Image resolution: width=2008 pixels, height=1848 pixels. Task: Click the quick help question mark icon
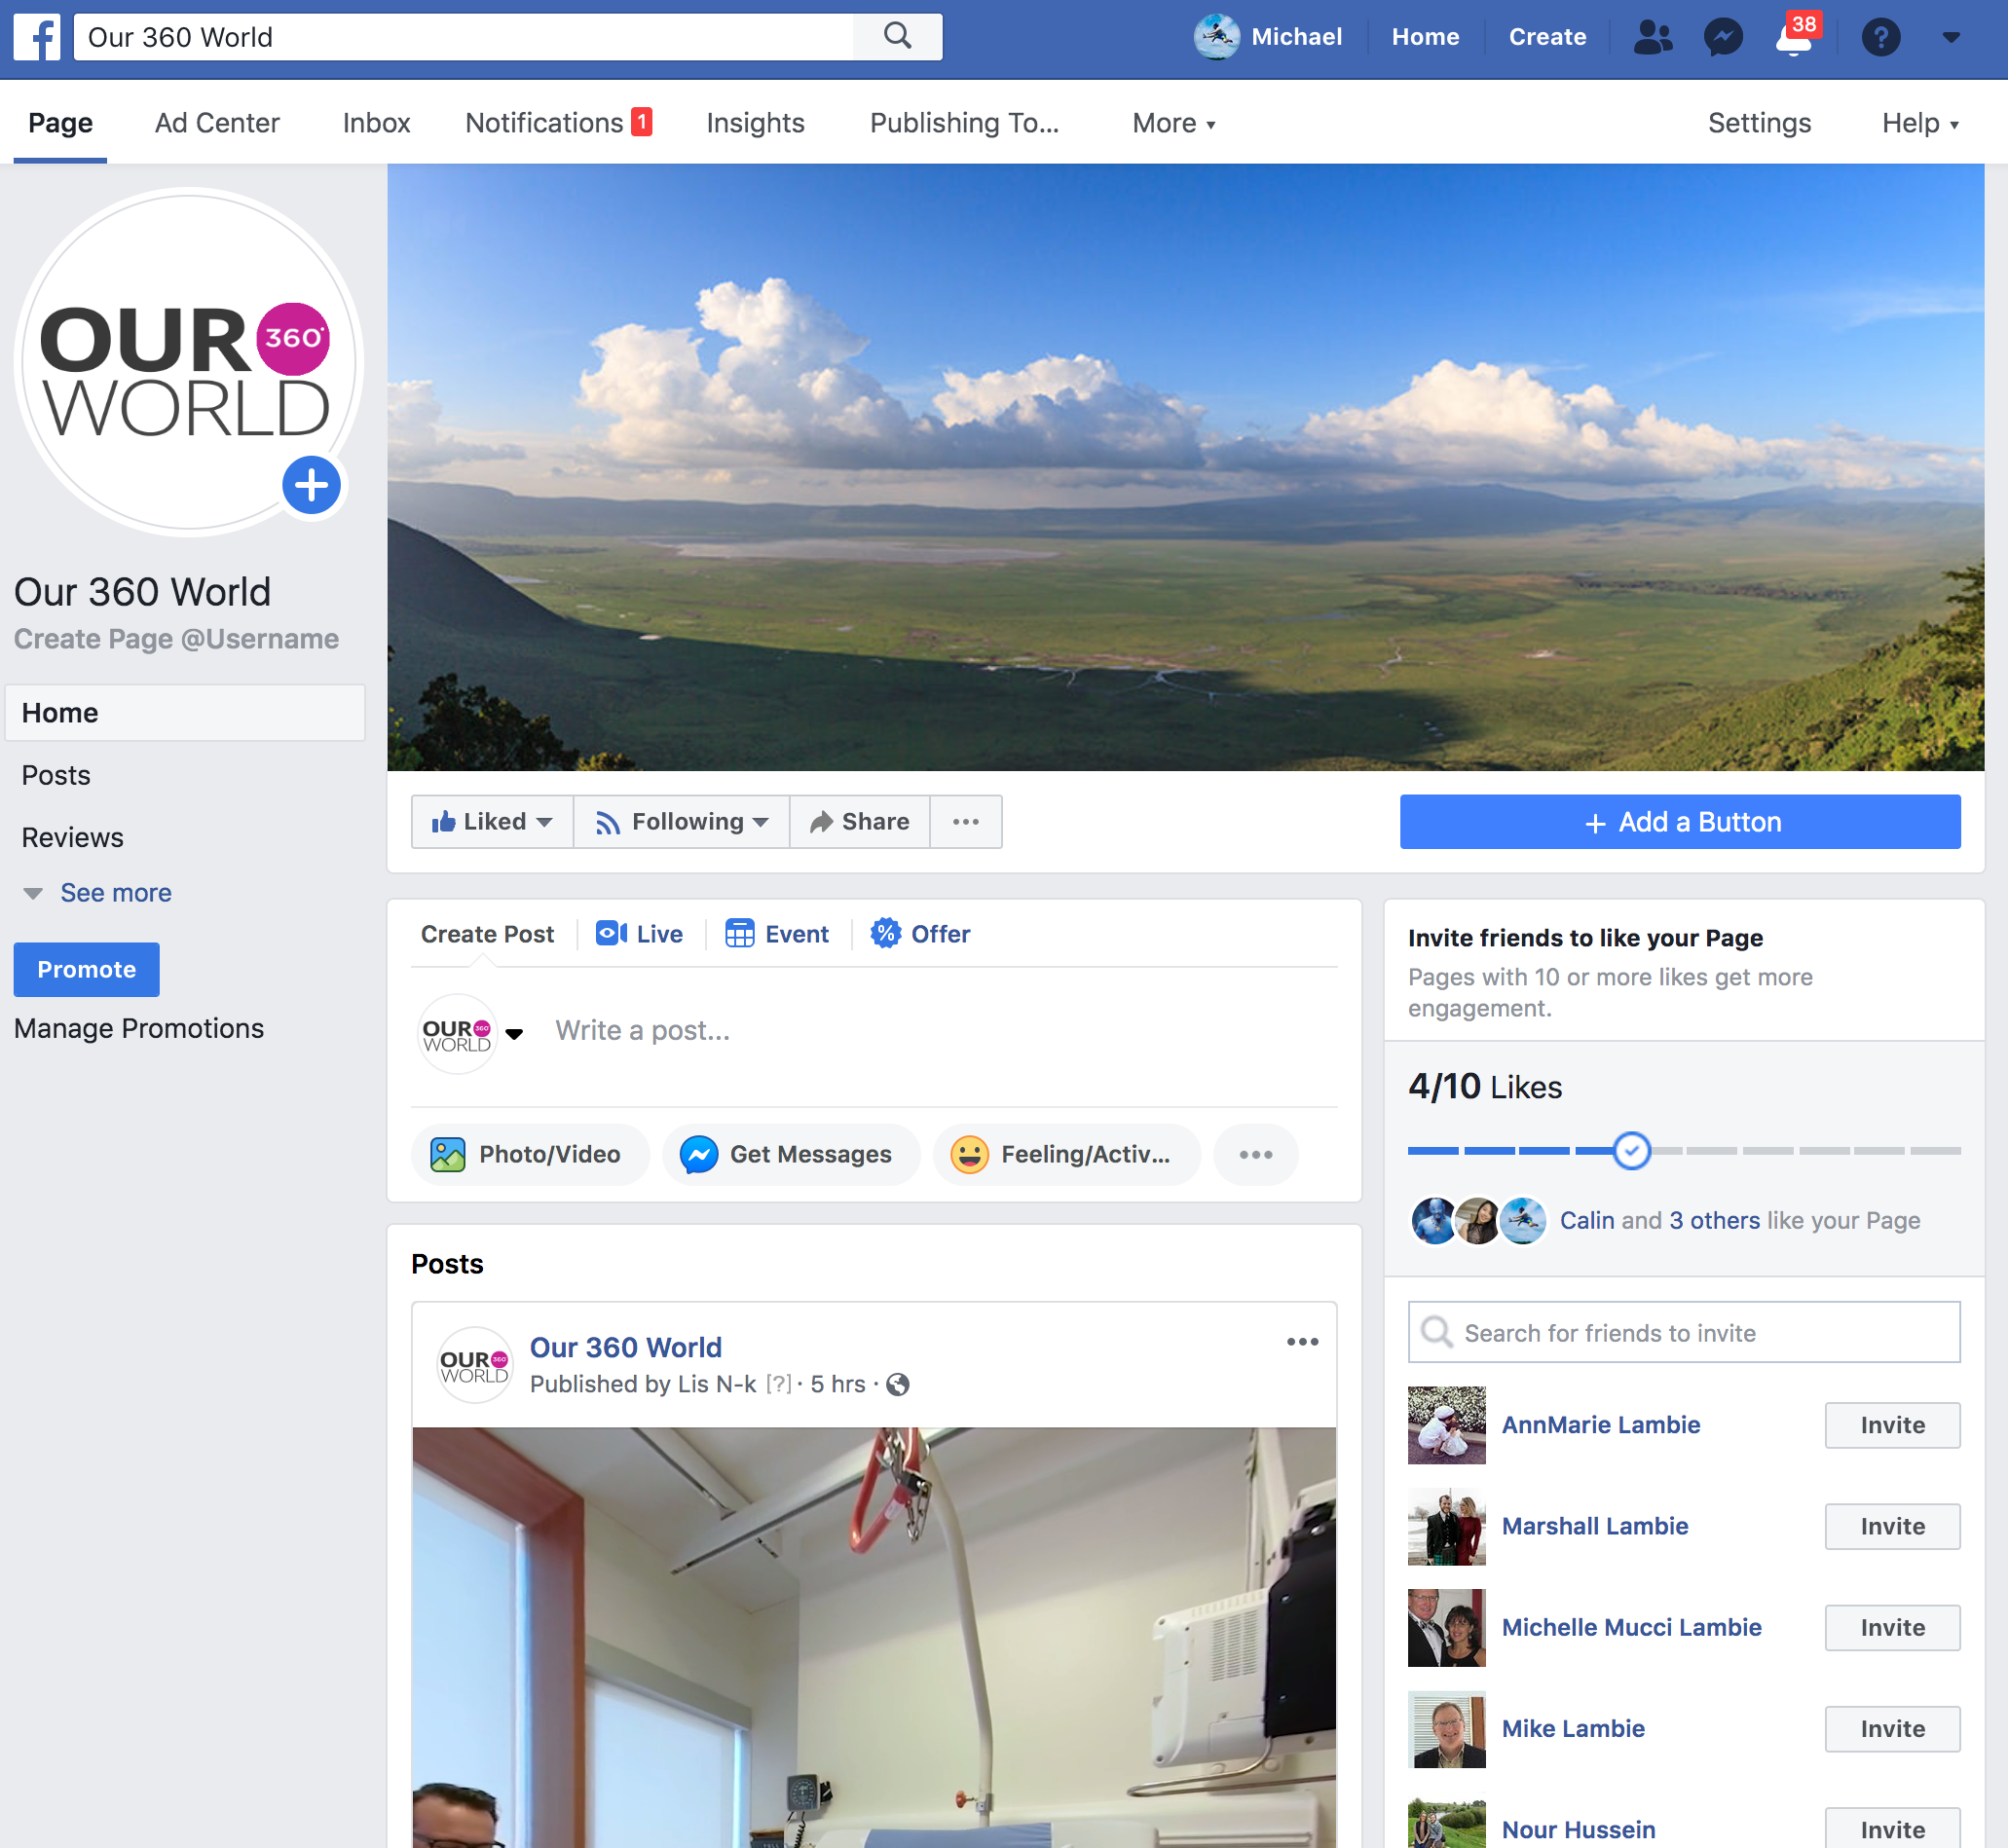(1880, 37)
